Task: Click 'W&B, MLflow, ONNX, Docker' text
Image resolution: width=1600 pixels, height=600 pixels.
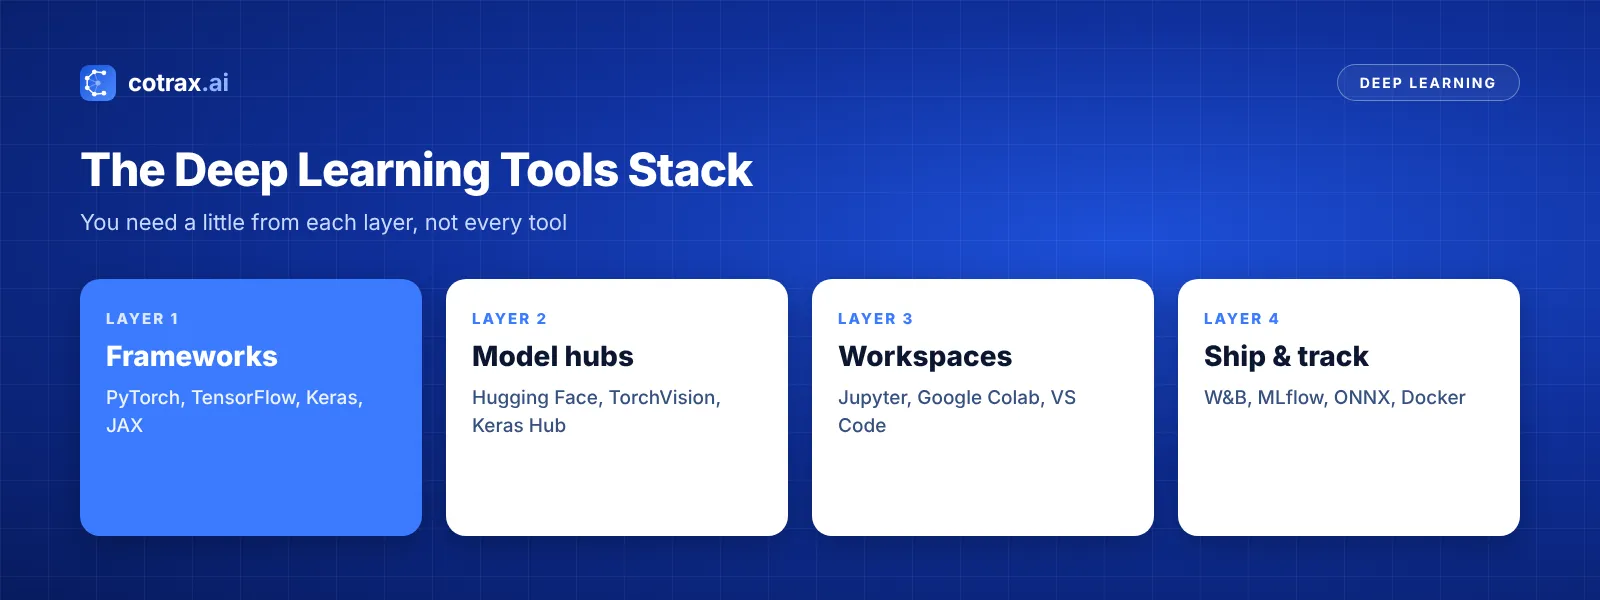Action: pos(1334,397)
